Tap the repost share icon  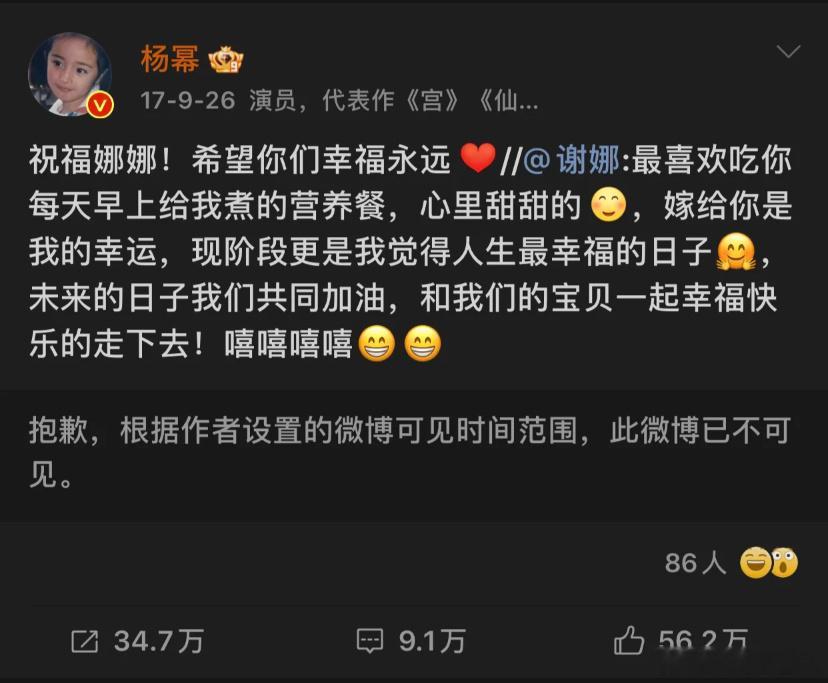[85, 641]
